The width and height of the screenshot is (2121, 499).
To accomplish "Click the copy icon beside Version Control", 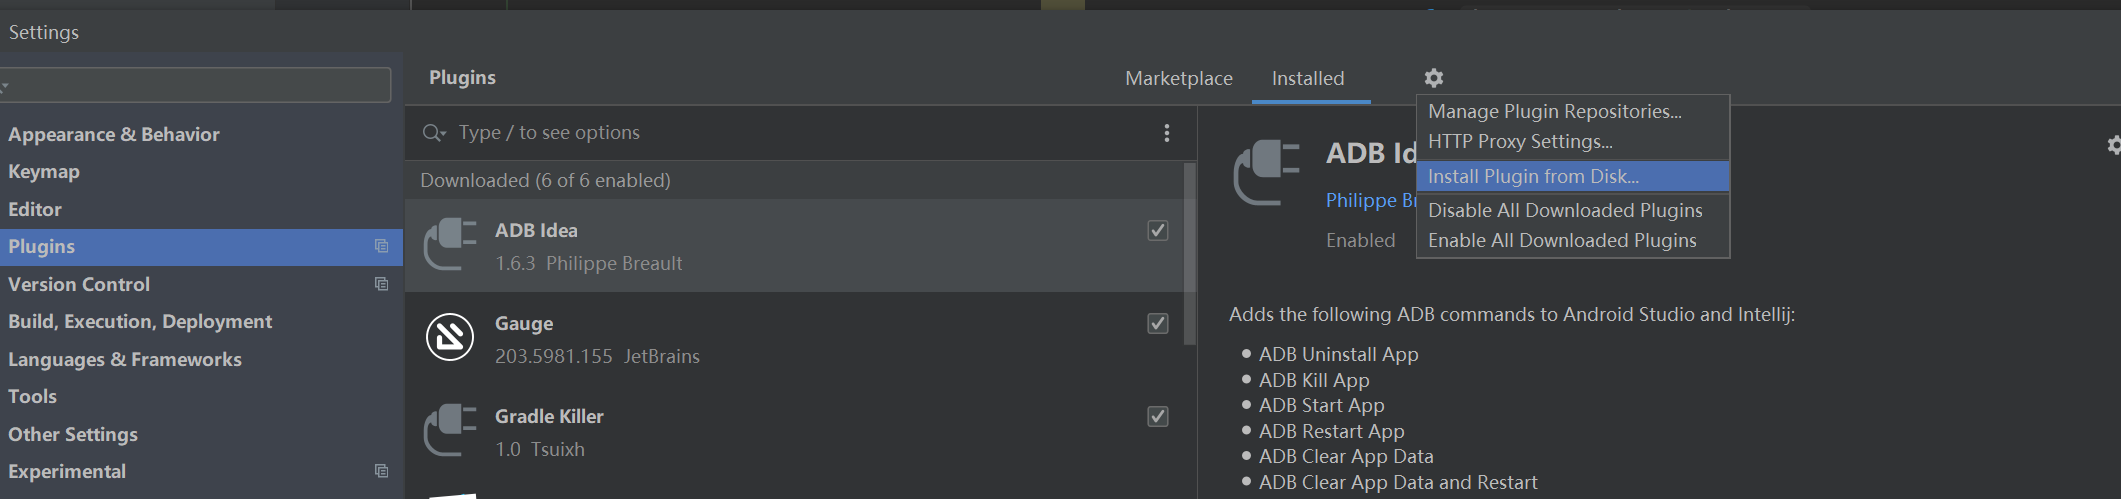I will pos(381,284).
